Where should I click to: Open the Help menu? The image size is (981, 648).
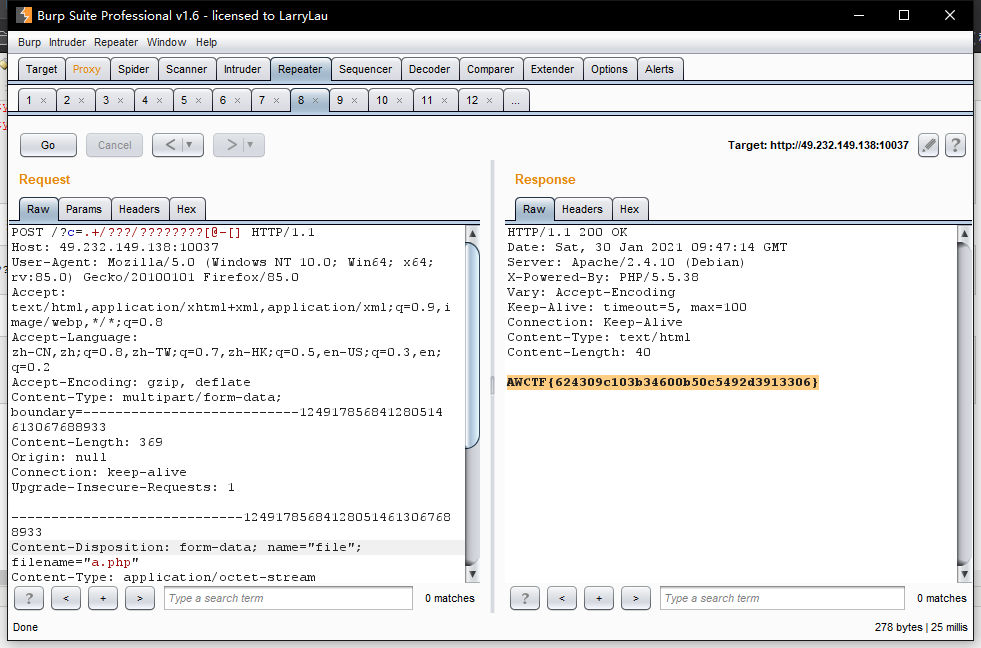(x=206, y=42)
